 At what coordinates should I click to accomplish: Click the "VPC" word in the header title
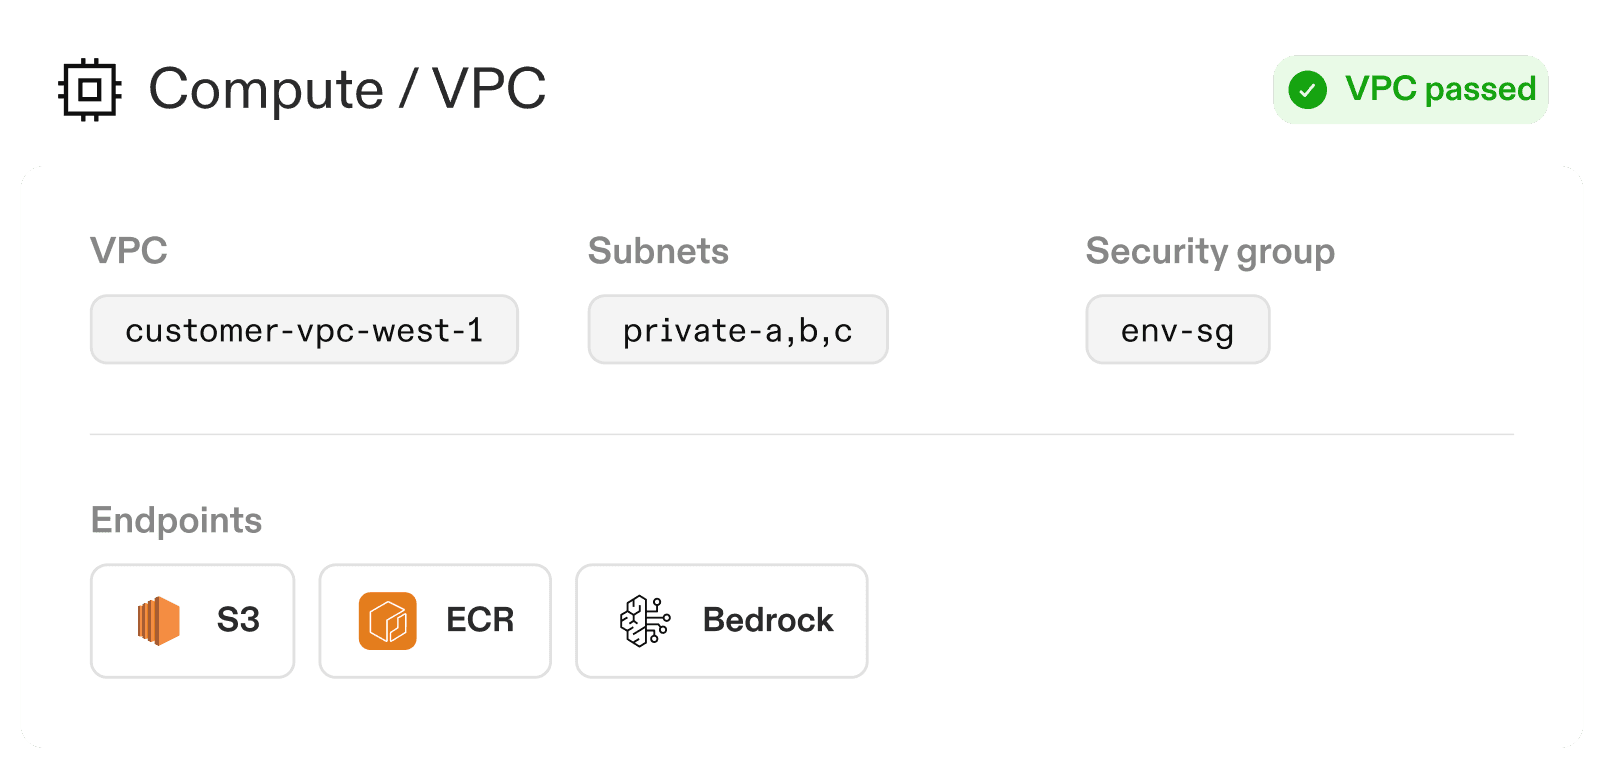click(490, 90)
